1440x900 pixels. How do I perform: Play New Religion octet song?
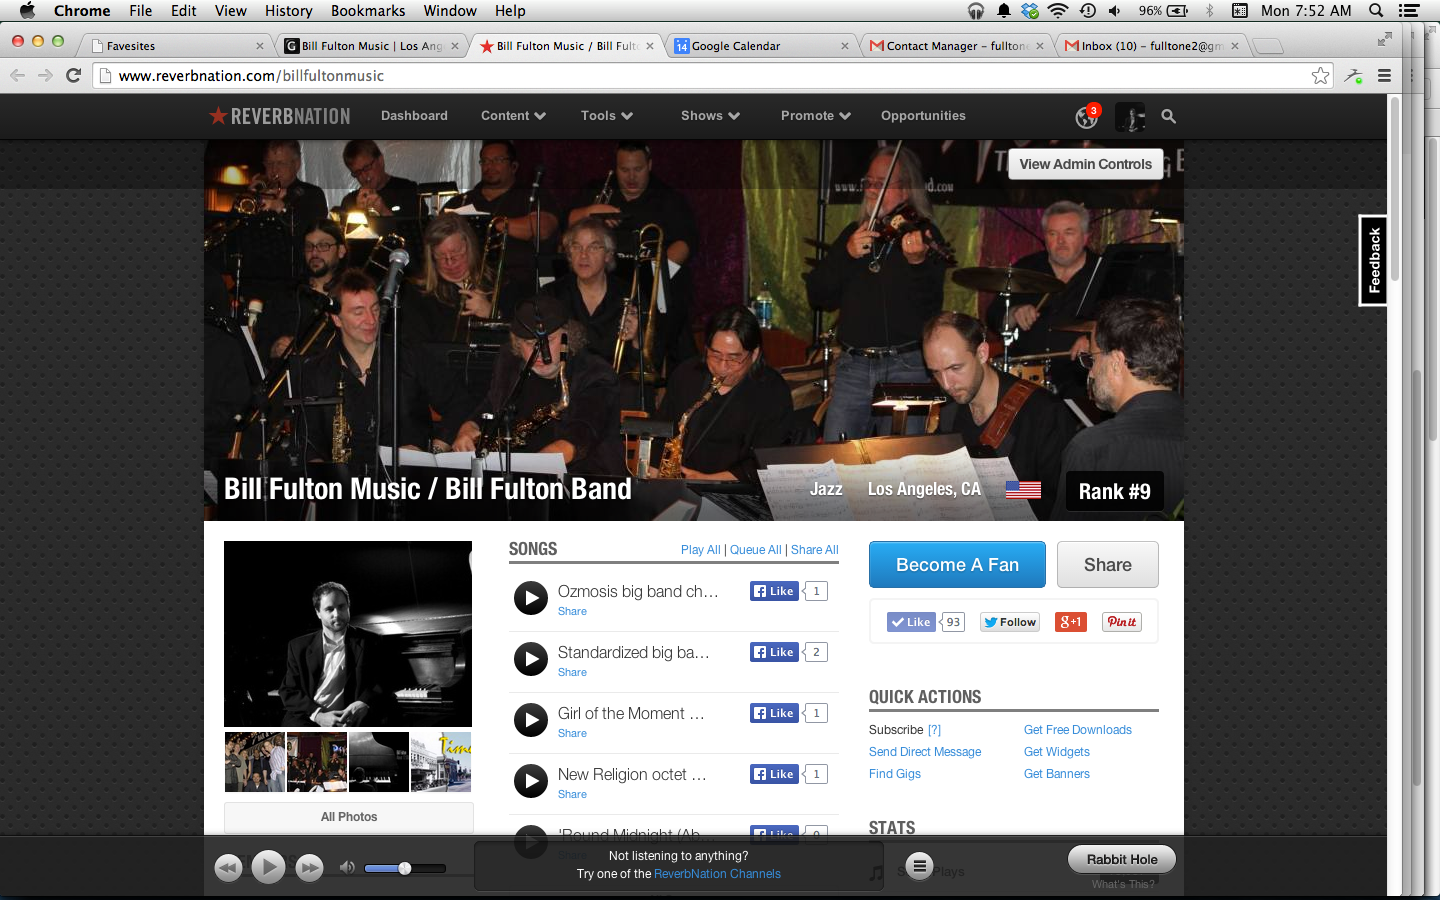[x=531, y=781]
